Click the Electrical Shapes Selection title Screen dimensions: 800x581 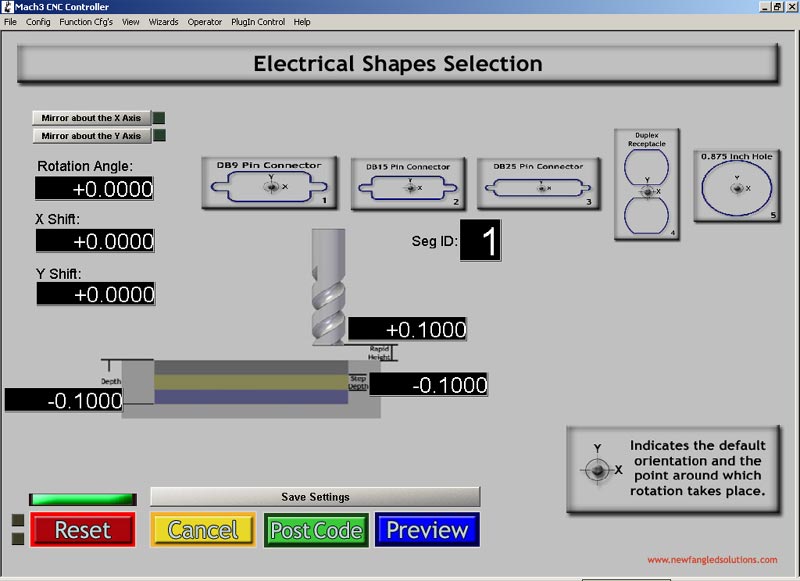click(398, 64)
